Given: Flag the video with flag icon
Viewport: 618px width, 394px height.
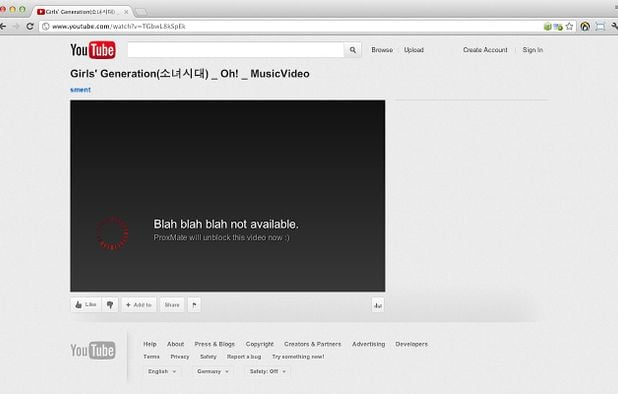Looking at the screenshot, I should pos(194,305).
